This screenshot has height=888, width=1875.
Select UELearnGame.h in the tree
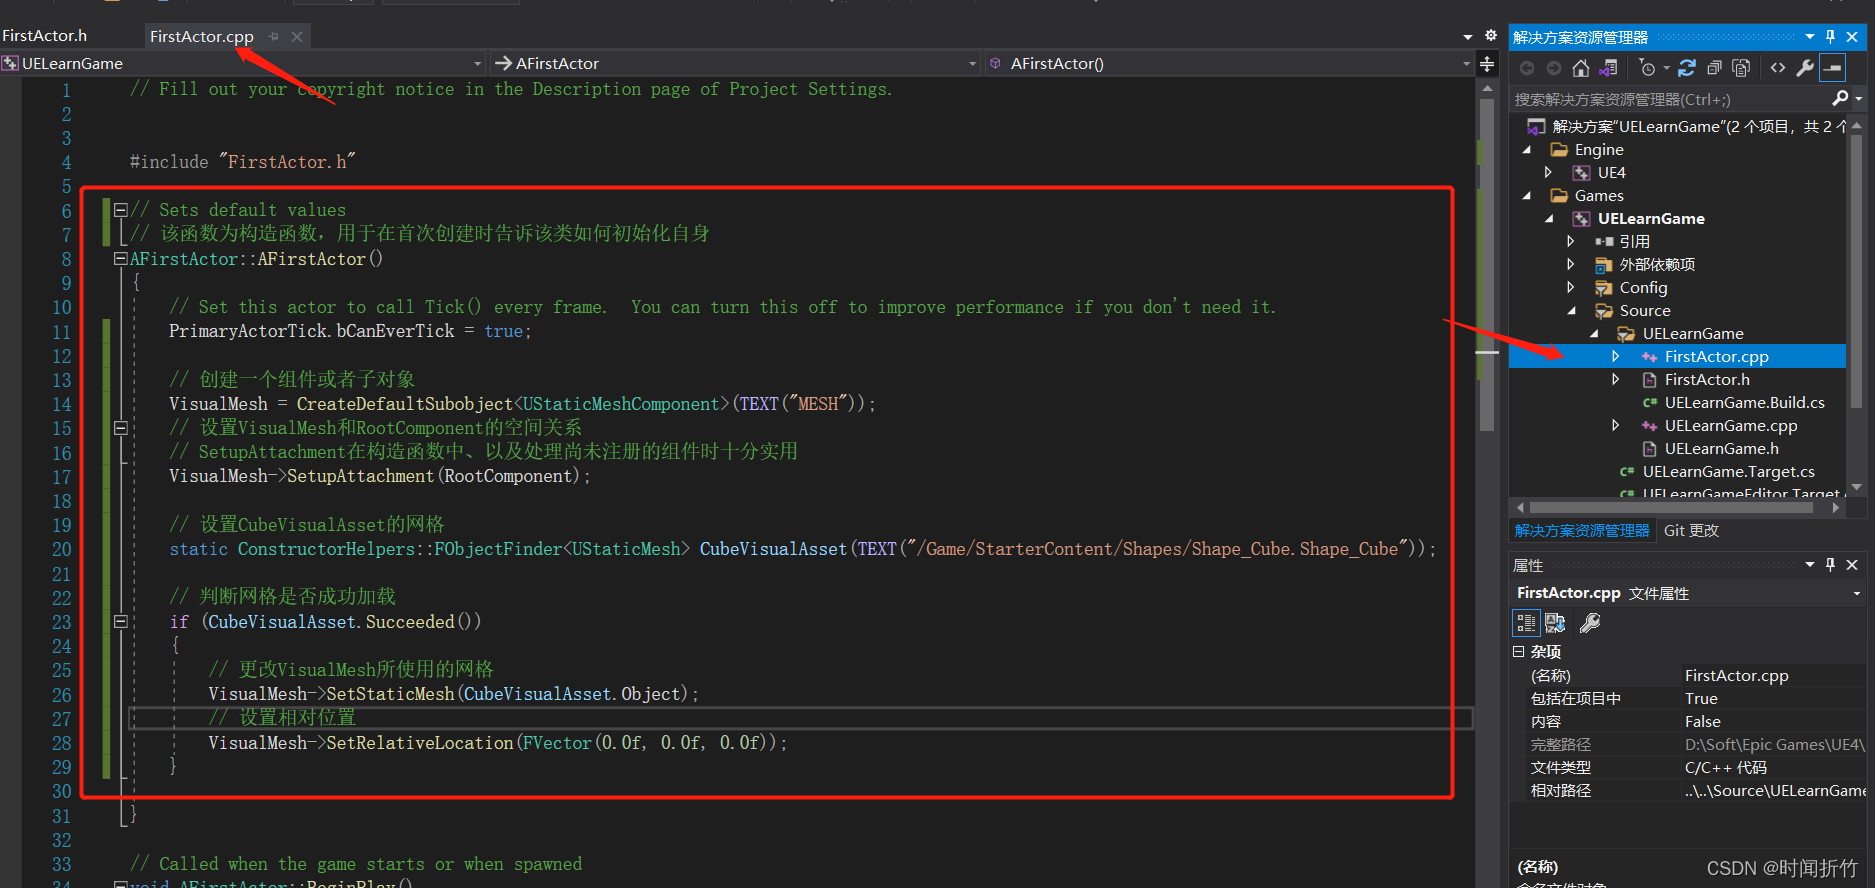1721,449
